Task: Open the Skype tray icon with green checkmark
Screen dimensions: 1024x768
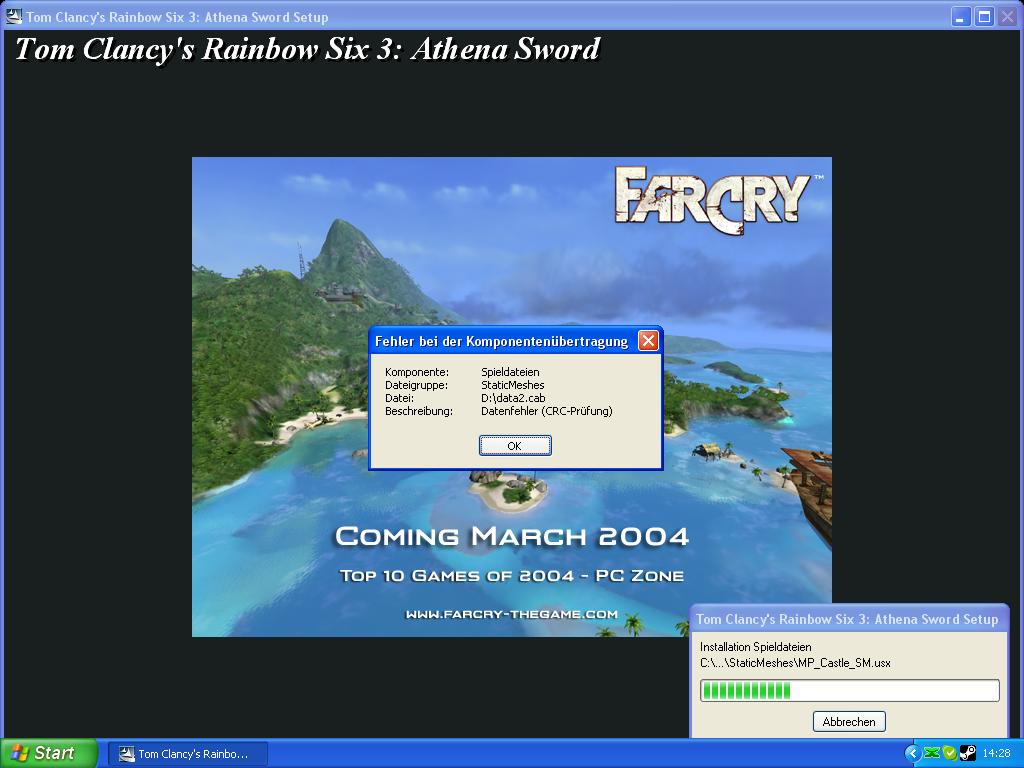Action: tap(950, 753)
